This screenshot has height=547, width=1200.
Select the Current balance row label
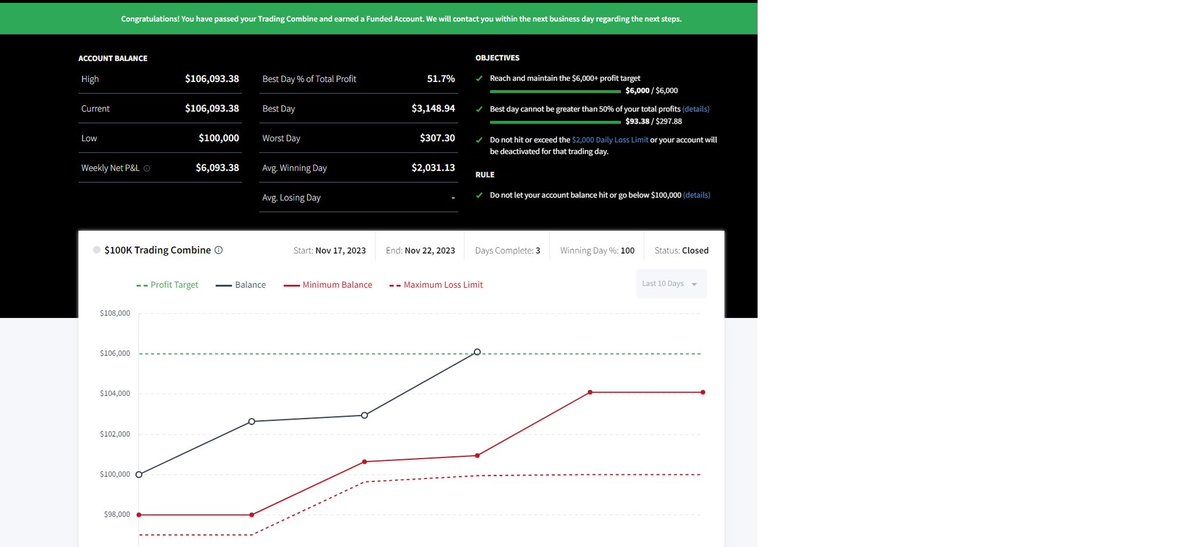pyautogui.click(x=96, y=108)
